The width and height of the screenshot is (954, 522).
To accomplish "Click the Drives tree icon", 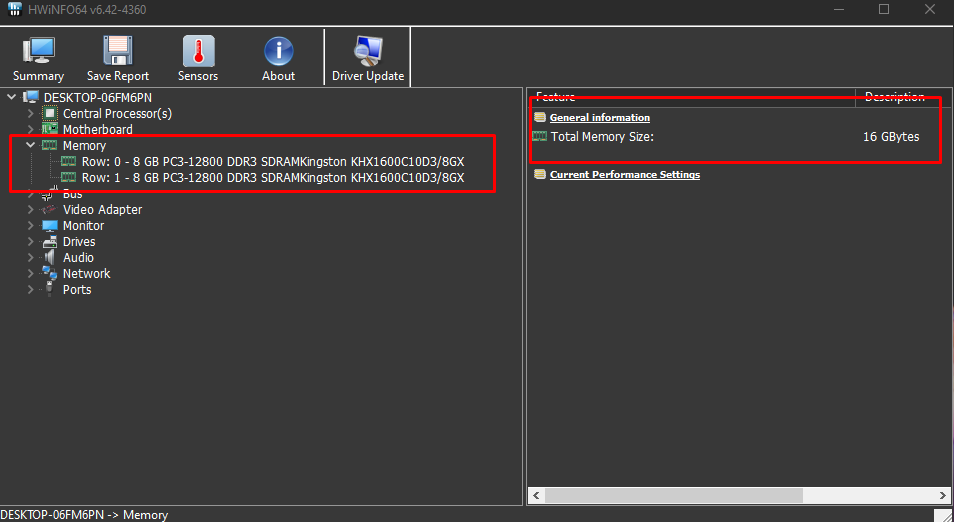I will tap(50, 242).
